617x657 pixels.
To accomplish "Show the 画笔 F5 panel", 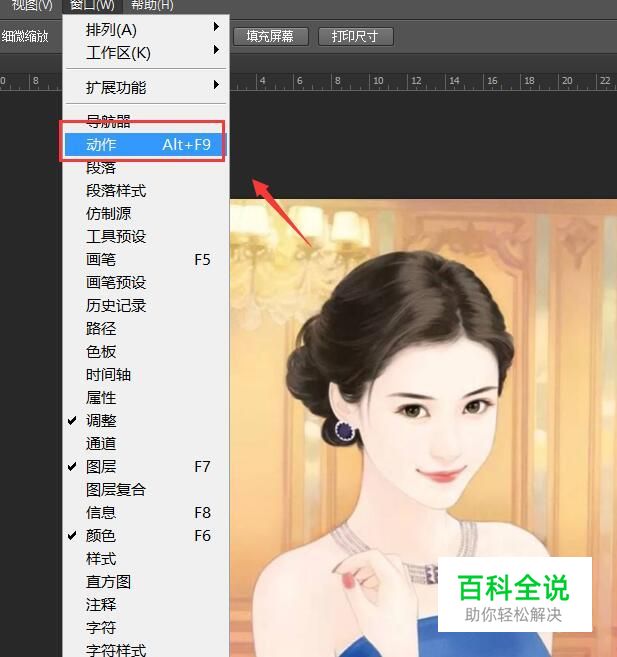I will tap(146, 259).
